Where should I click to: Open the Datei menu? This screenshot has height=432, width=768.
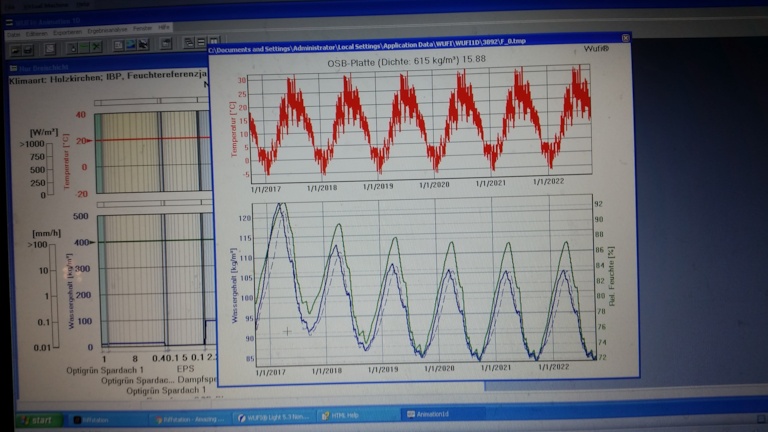pyautogui.click(x=15, y=32)
